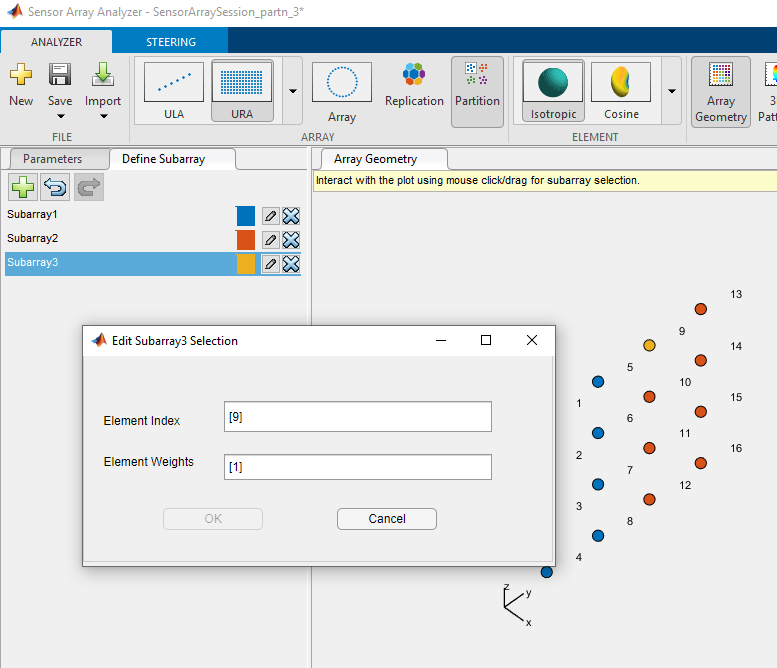Viewport: 777px width, 668px height.
Task: Edit Subarray1 with pencil icon
Action: pyautogui.click(x=270, y=216)
